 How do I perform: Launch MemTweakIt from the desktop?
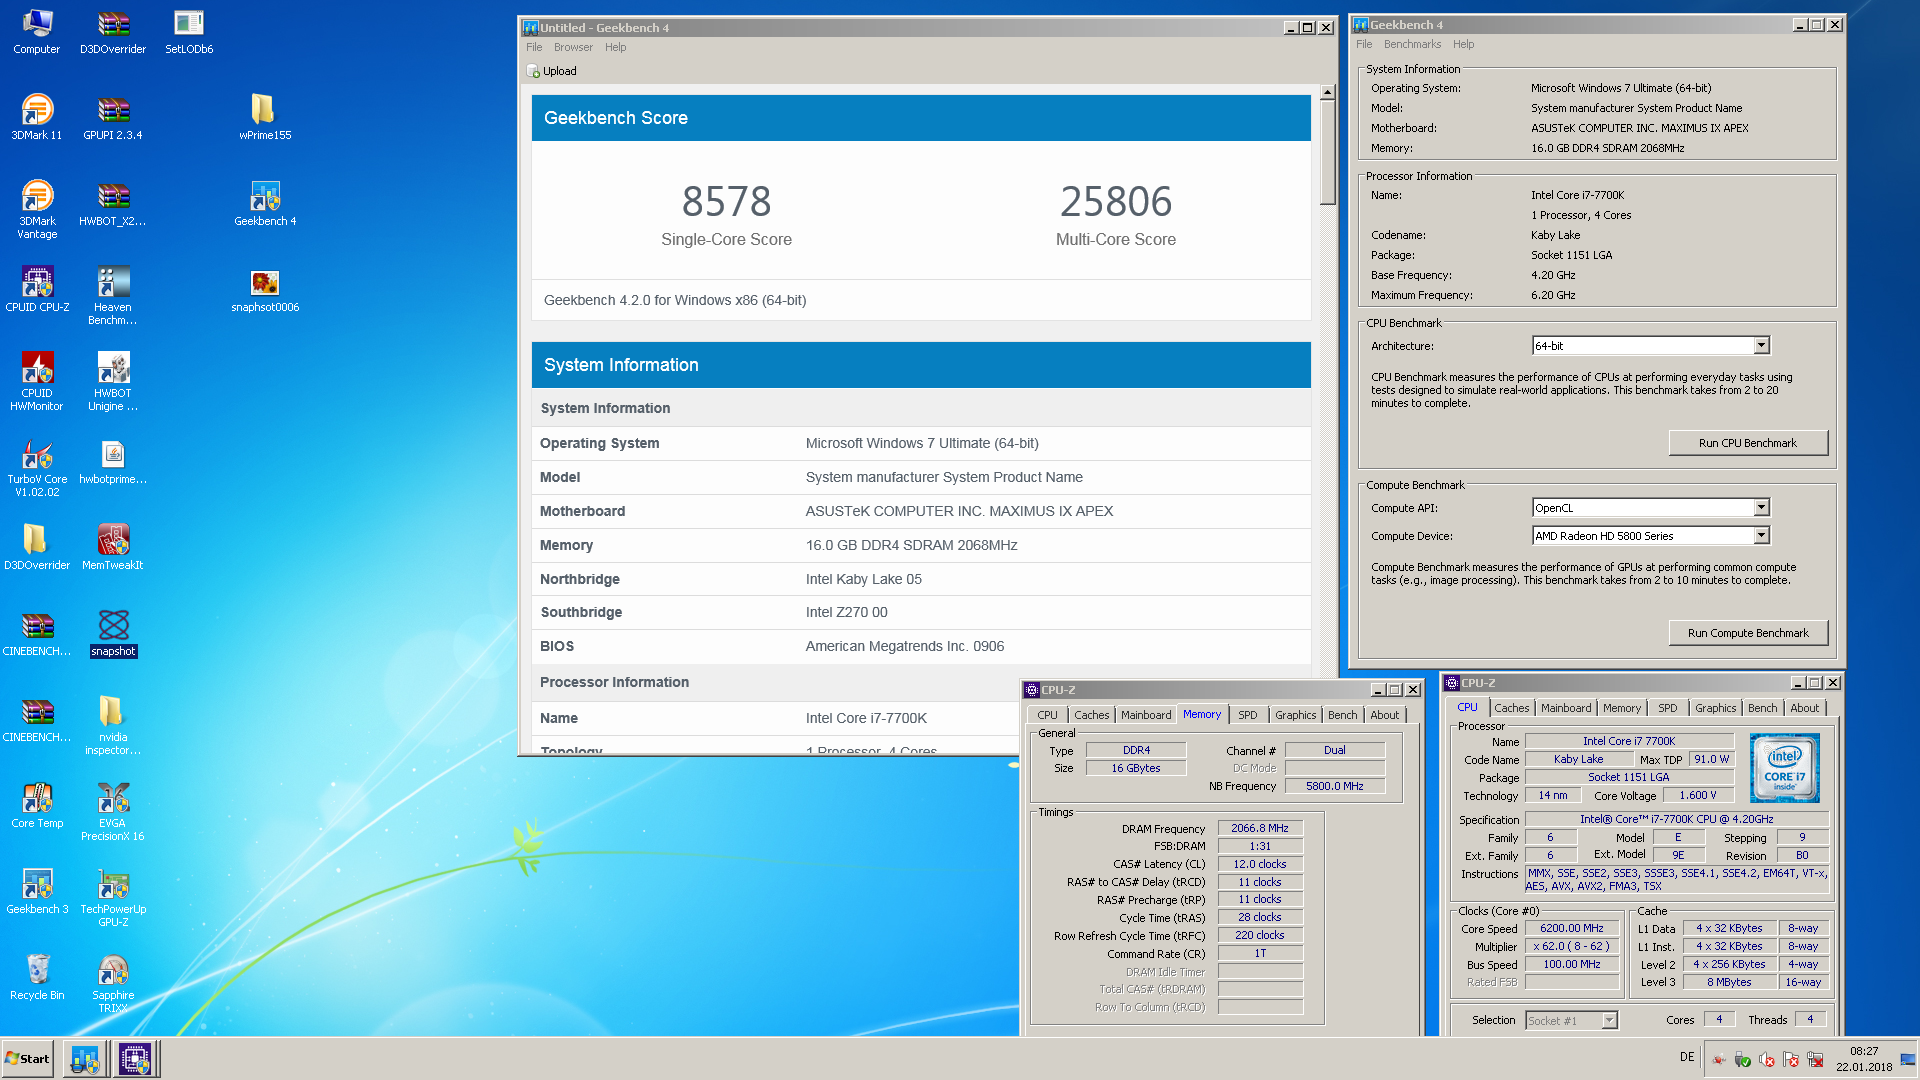tap(113, 546)
